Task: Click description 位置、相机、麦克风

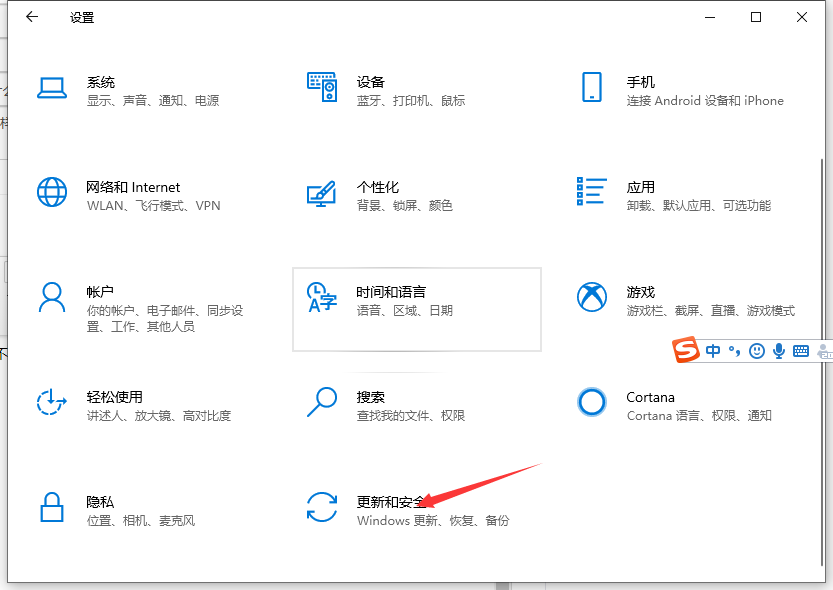Action: click(x=141, y=520)
